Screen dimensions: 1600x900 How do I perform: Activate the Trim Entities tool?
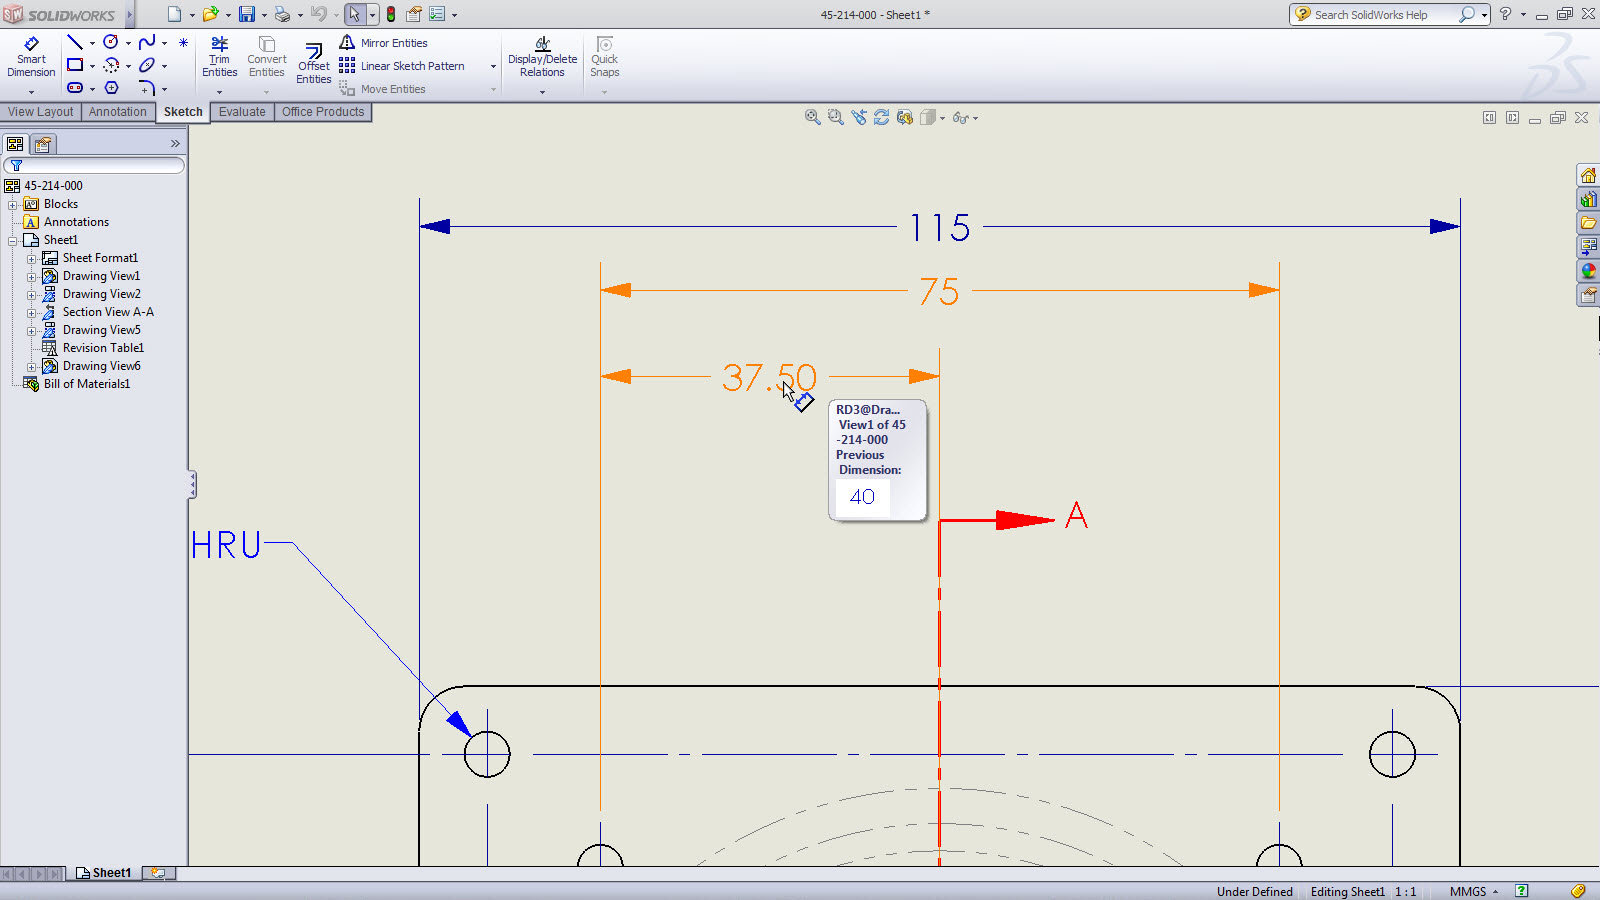pos(219,57)
